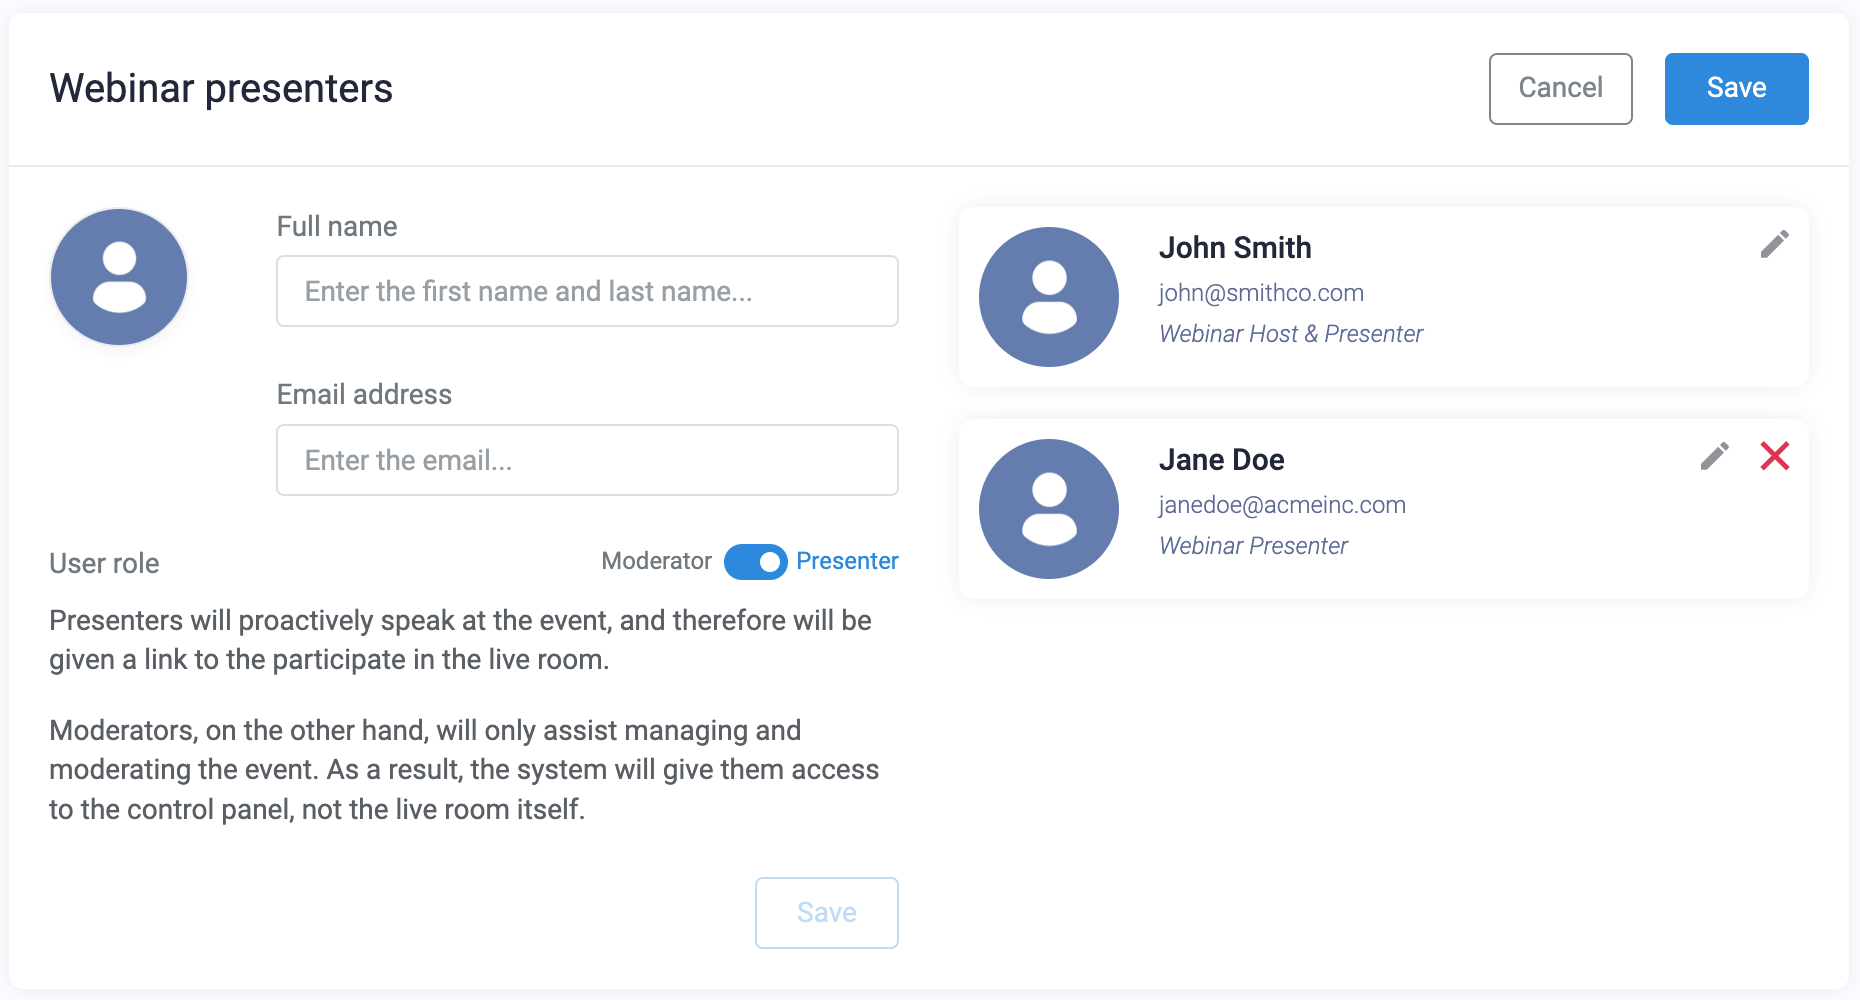Select Jane Doe's presenter card

(1384, 509)
